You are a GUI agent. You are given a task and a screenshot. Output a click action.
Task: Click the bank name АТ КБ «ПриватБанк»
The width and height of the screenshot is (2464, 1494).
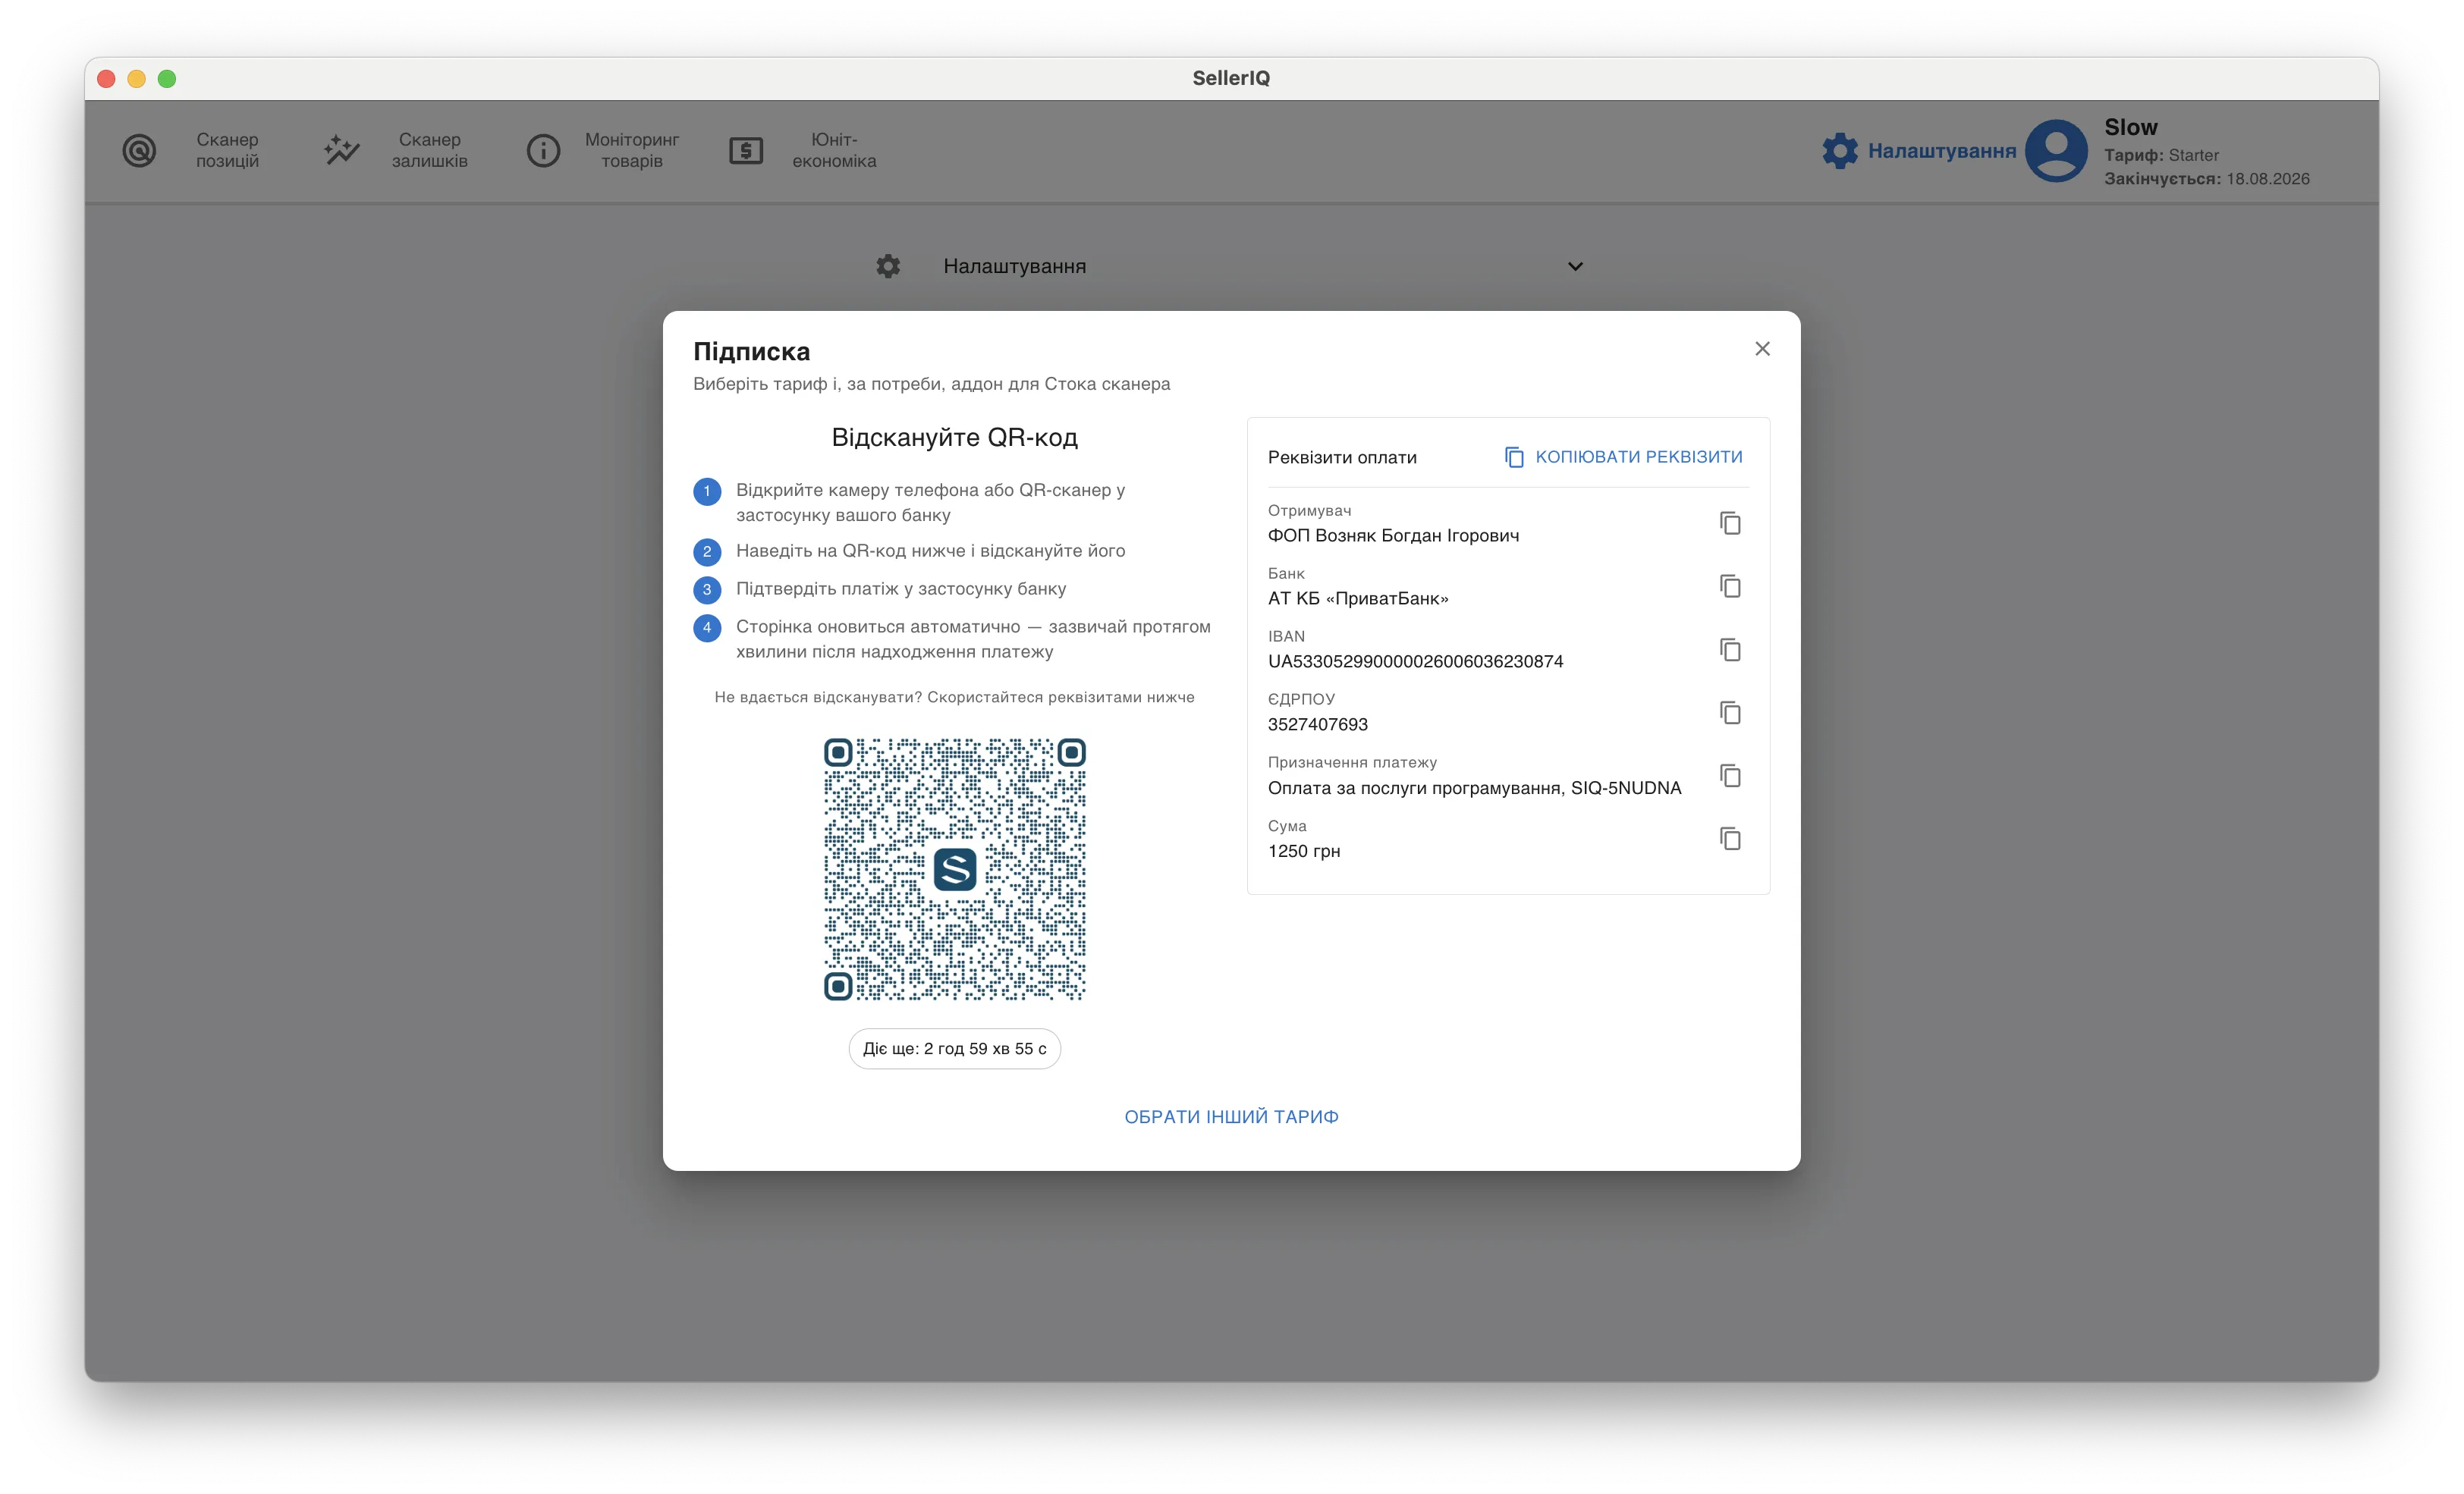coord(1358,599)
